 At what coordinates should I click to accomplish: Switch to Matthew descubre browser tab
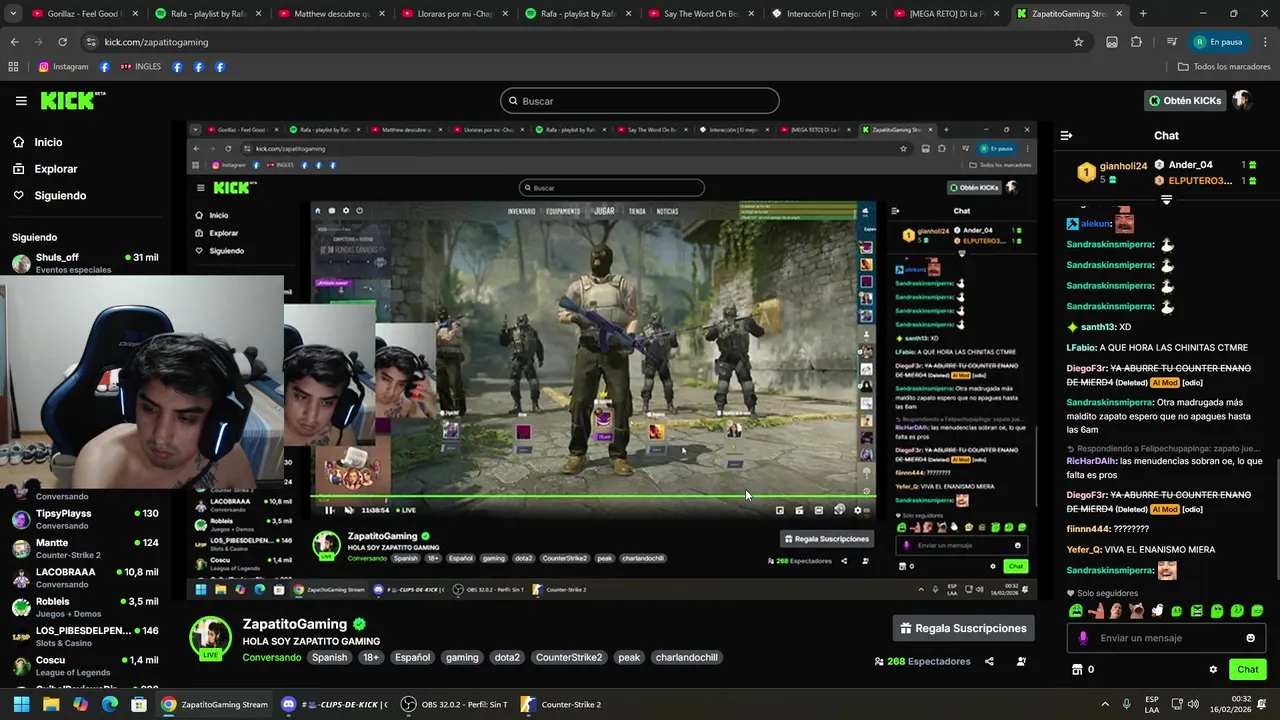330,14
